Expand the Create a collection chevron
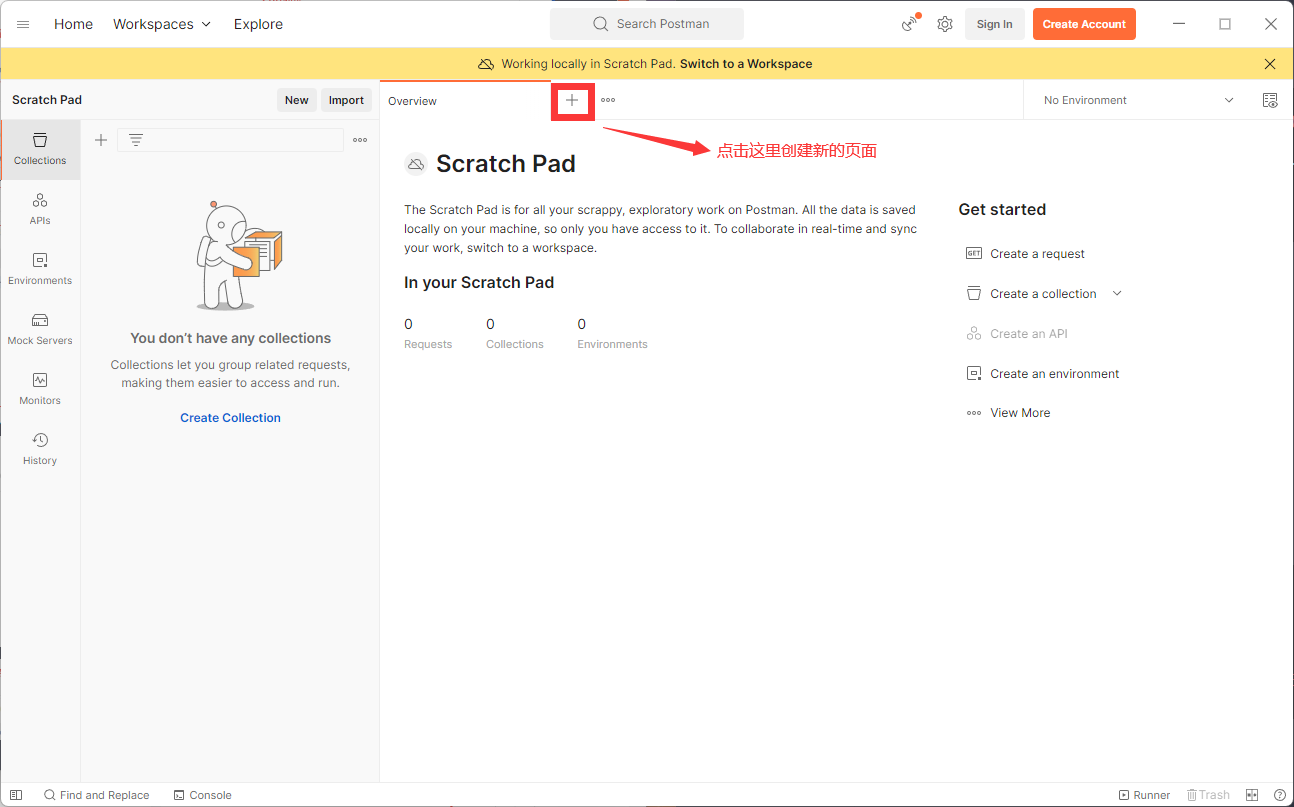The height and width of the screenshot is (807, 1294). pyautogui.click(x=1117, y=293)
